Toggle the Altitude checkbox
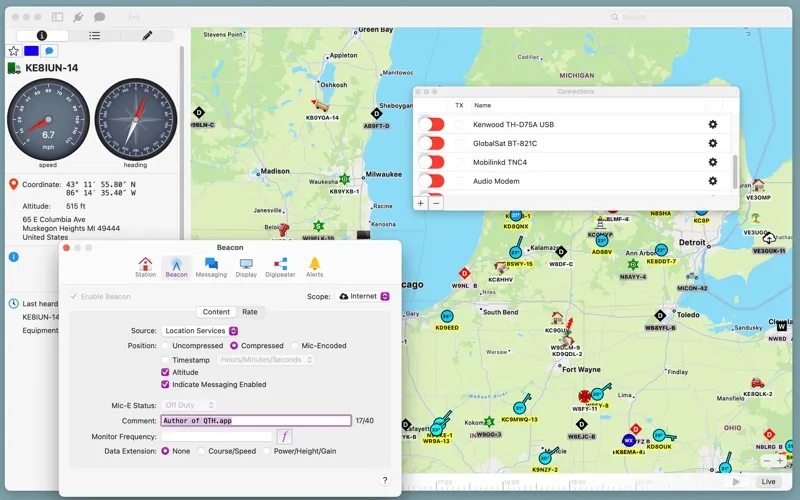 [165, 372]
